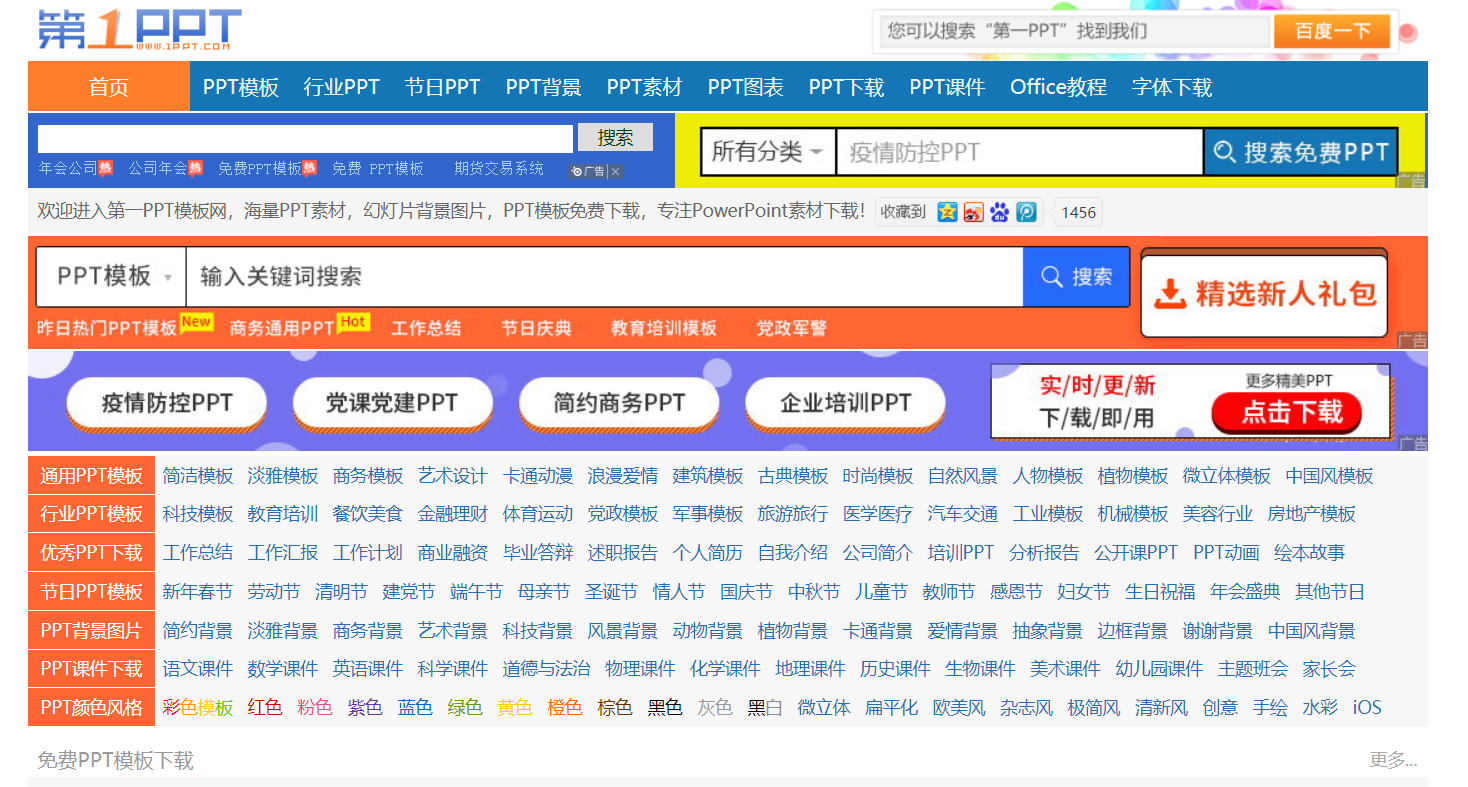Open the 科技模板 link
1468x787 pixels.
(x=198, y=514)
